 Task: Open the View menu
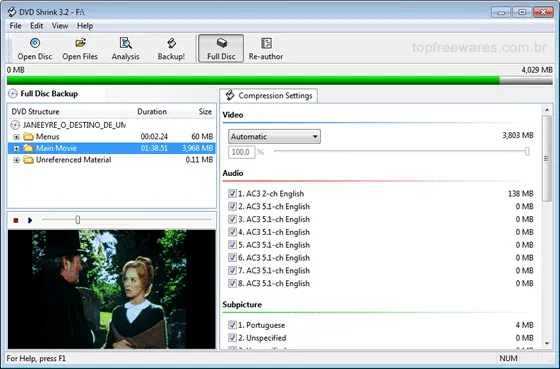click(60, 26)
